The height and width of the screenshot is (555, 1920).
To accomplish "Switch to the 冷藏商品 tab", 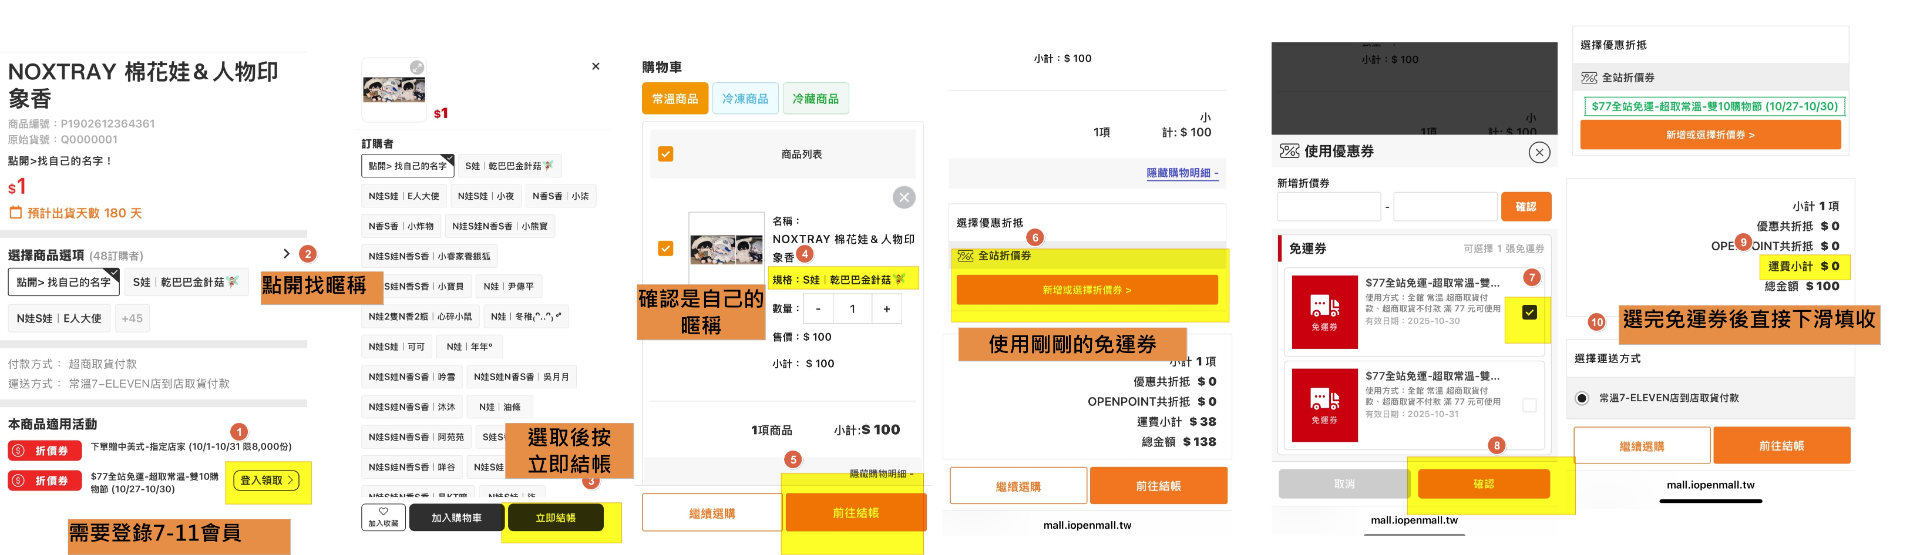I will [815, 99].
